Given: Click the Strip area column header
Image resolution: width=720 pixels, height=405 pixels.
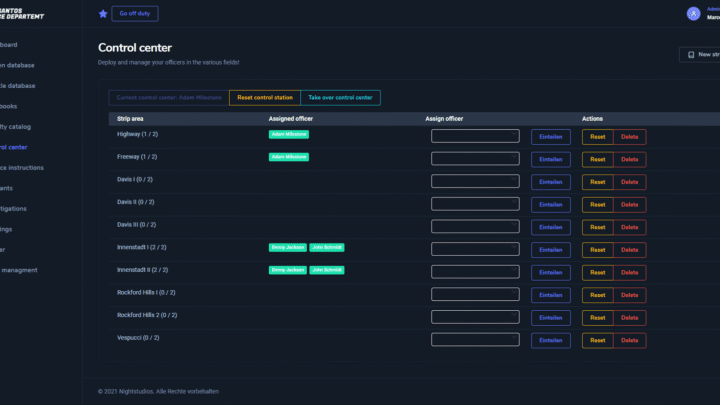Looking at the screenshot, I should pos(130,119).
